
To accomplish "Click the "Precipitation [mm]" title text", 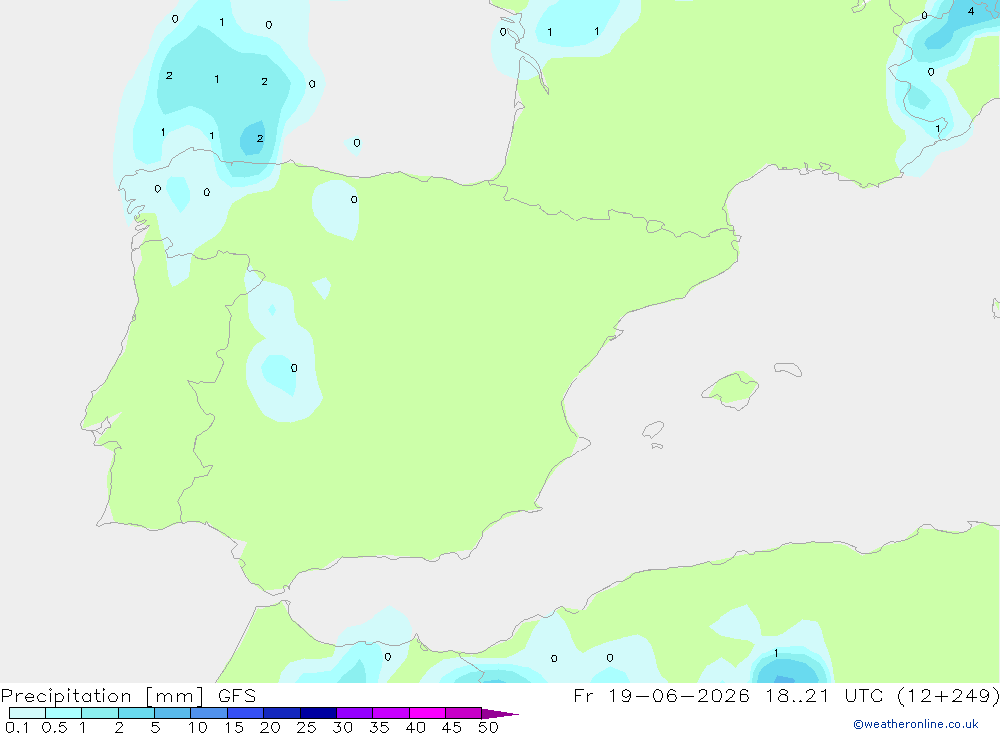I will pyautogui.click(x=102, y=696).
